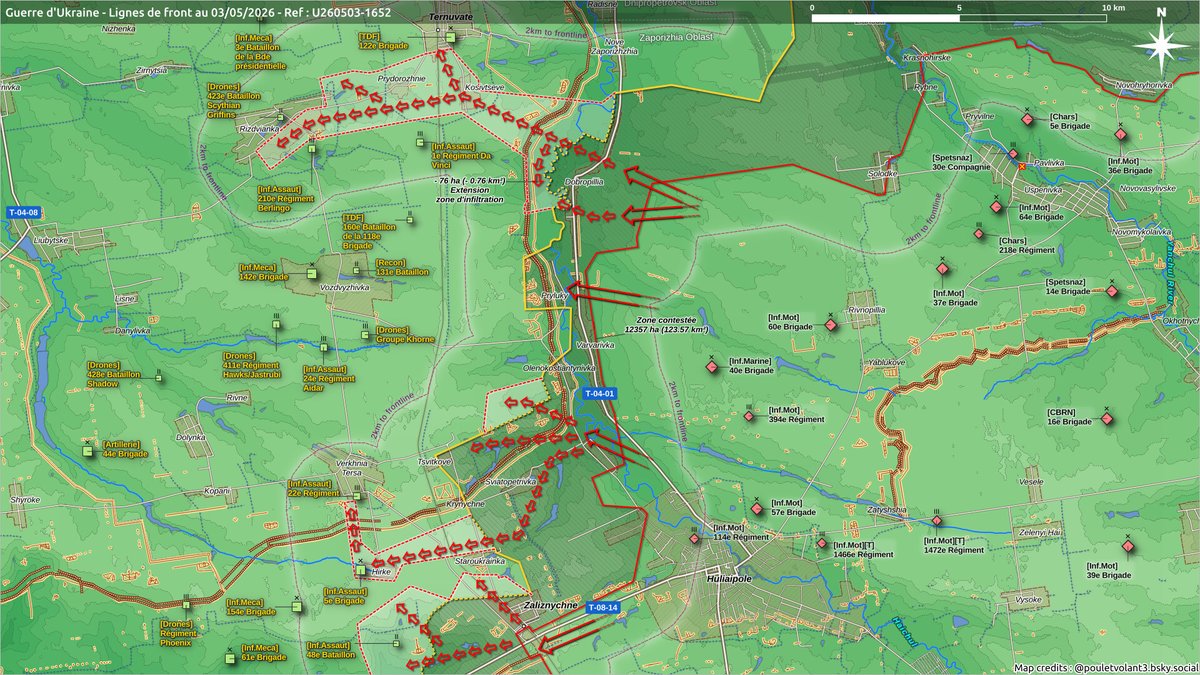The image size is (1200, 675).
Task: Click the 'Liubytske' village label
Action: [49, 240]
